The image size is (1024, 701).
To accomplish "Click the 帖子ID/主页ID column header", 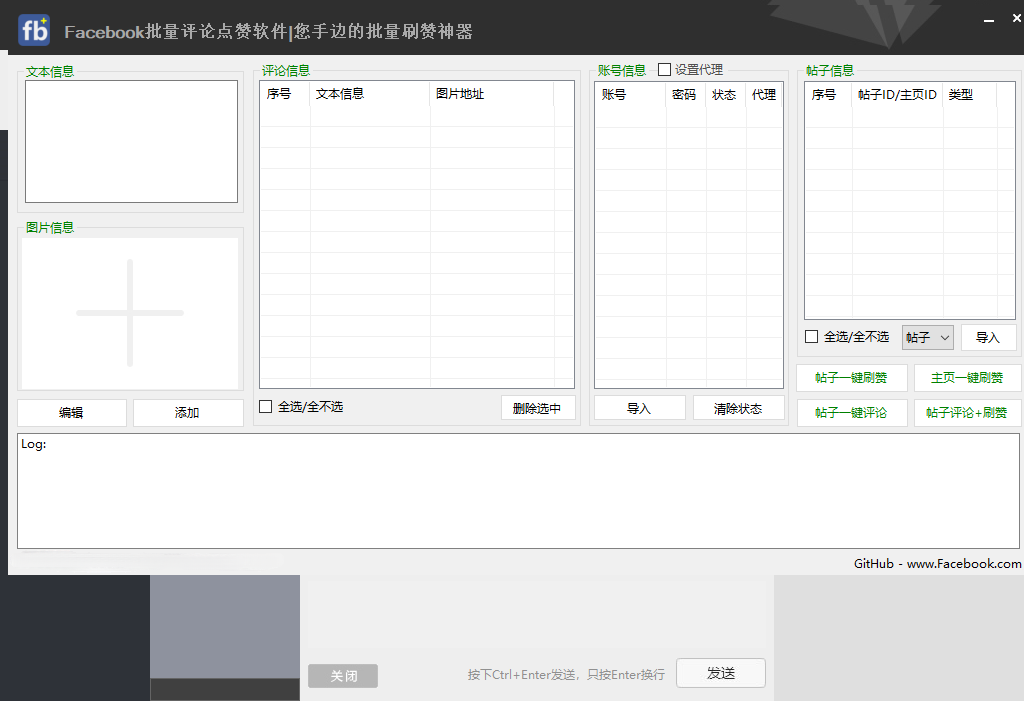I will [x=897, y=95].
